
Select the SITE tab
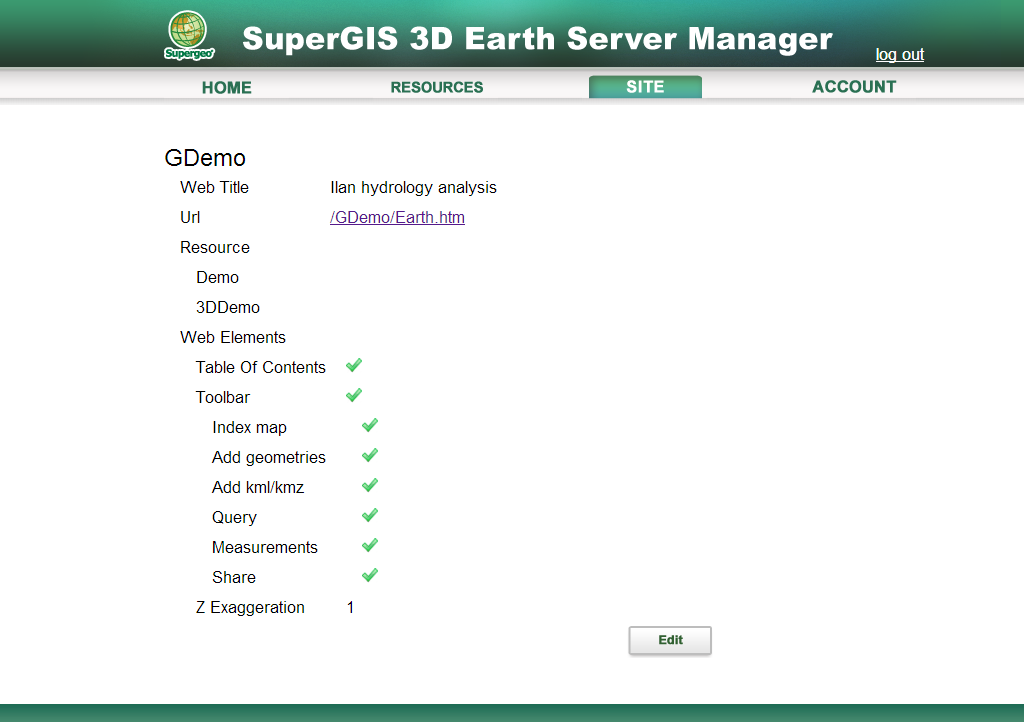coord(645,87)
